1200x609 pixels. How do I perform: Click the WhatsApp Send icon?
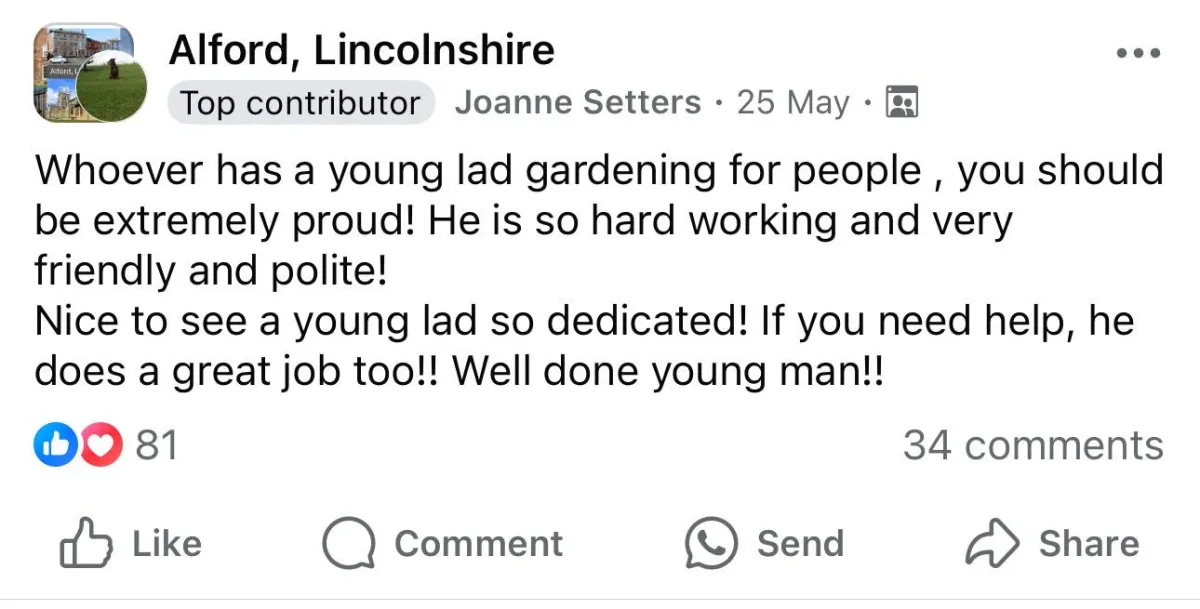point(710,544)
